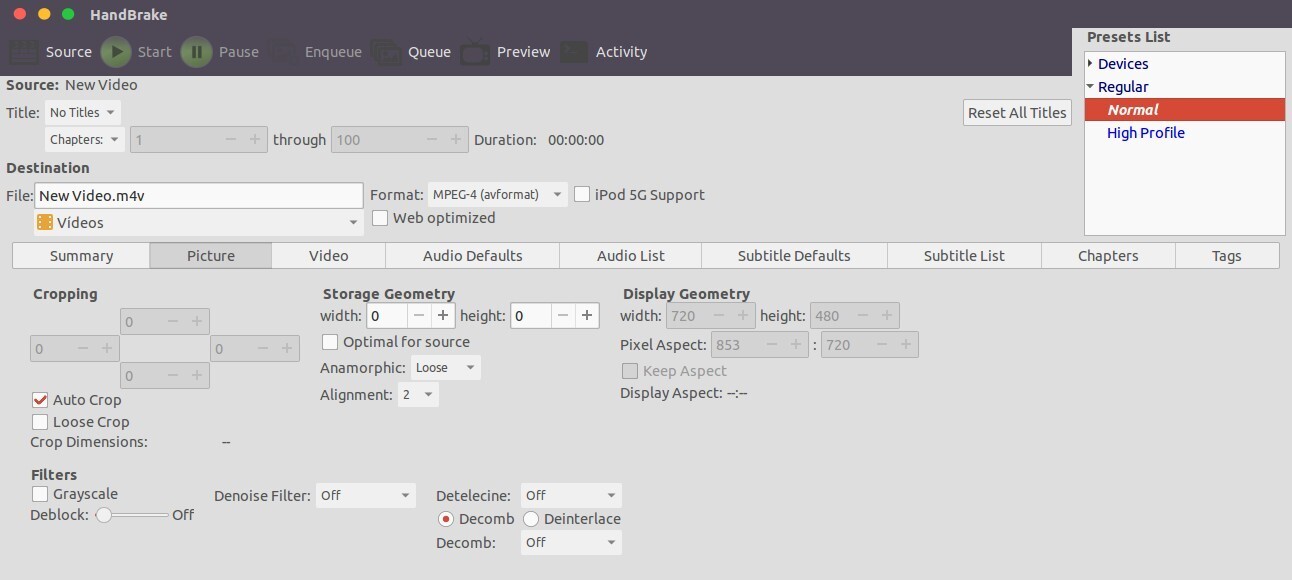This screenshot has height=580, width=1292.
Task: Open the Preview television icon
Action: (x=475, y=52)
